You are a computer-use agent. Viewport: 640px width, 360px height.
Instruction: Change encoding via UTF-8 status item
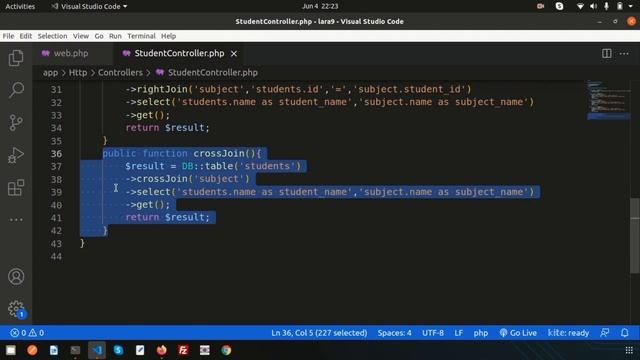(433, 333)
